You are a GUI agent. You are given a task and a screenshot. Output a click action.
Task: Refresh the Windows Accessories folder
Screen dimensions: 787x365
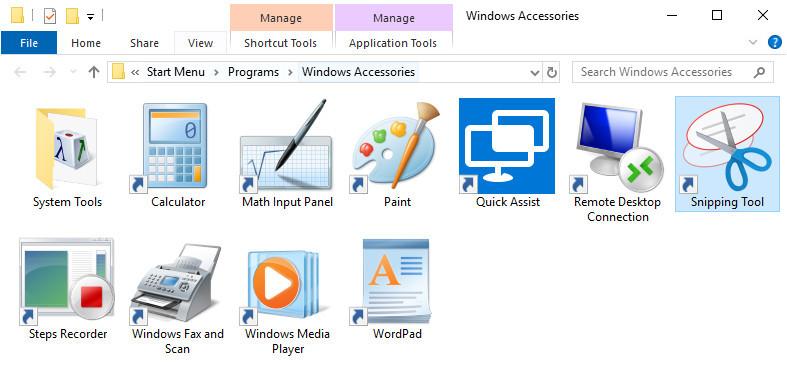point(552,72)
